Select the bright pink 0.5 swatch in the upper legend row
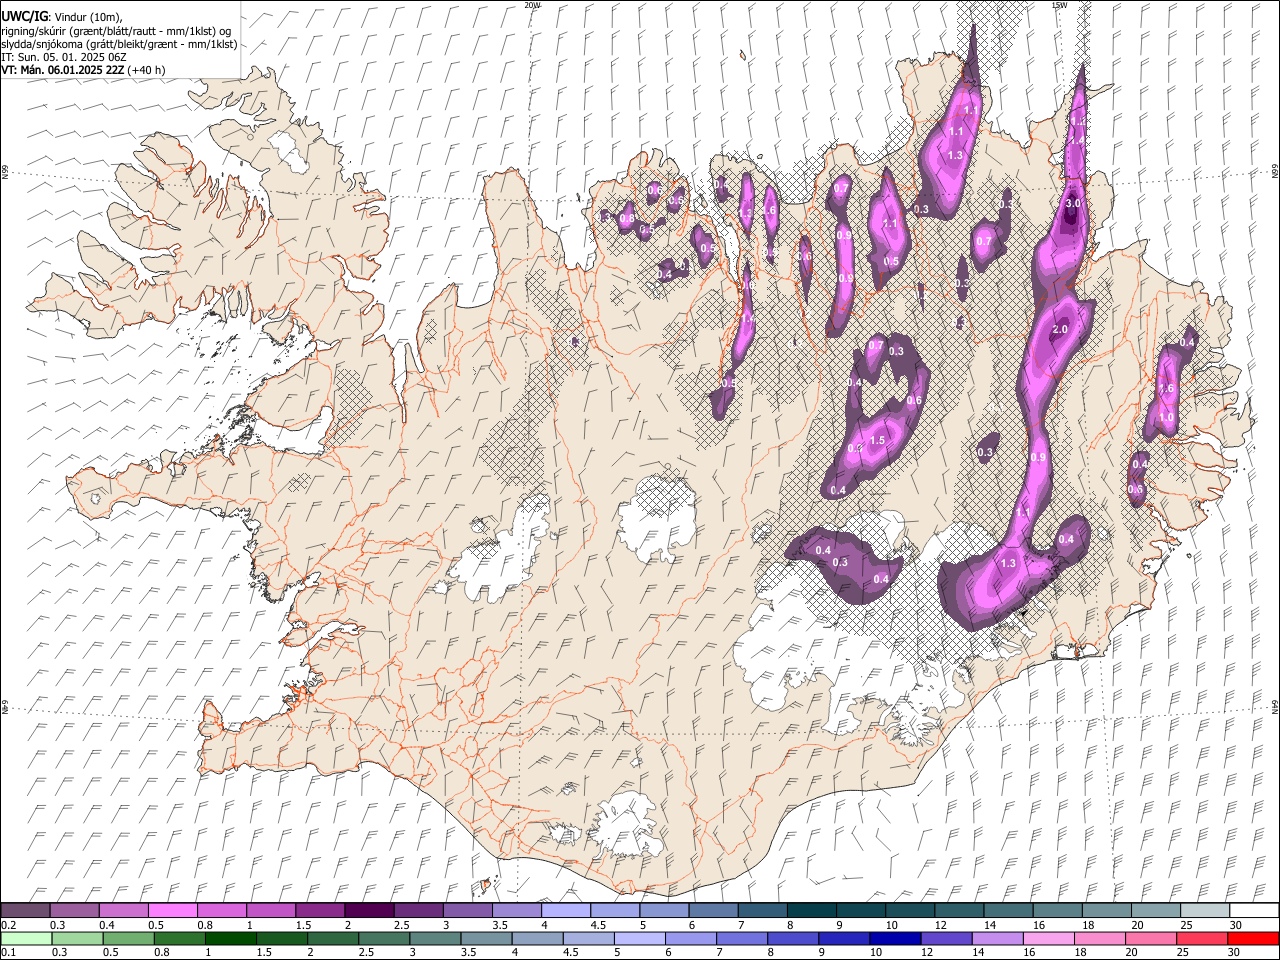The image size is (1280, 960). click(173, 910)
